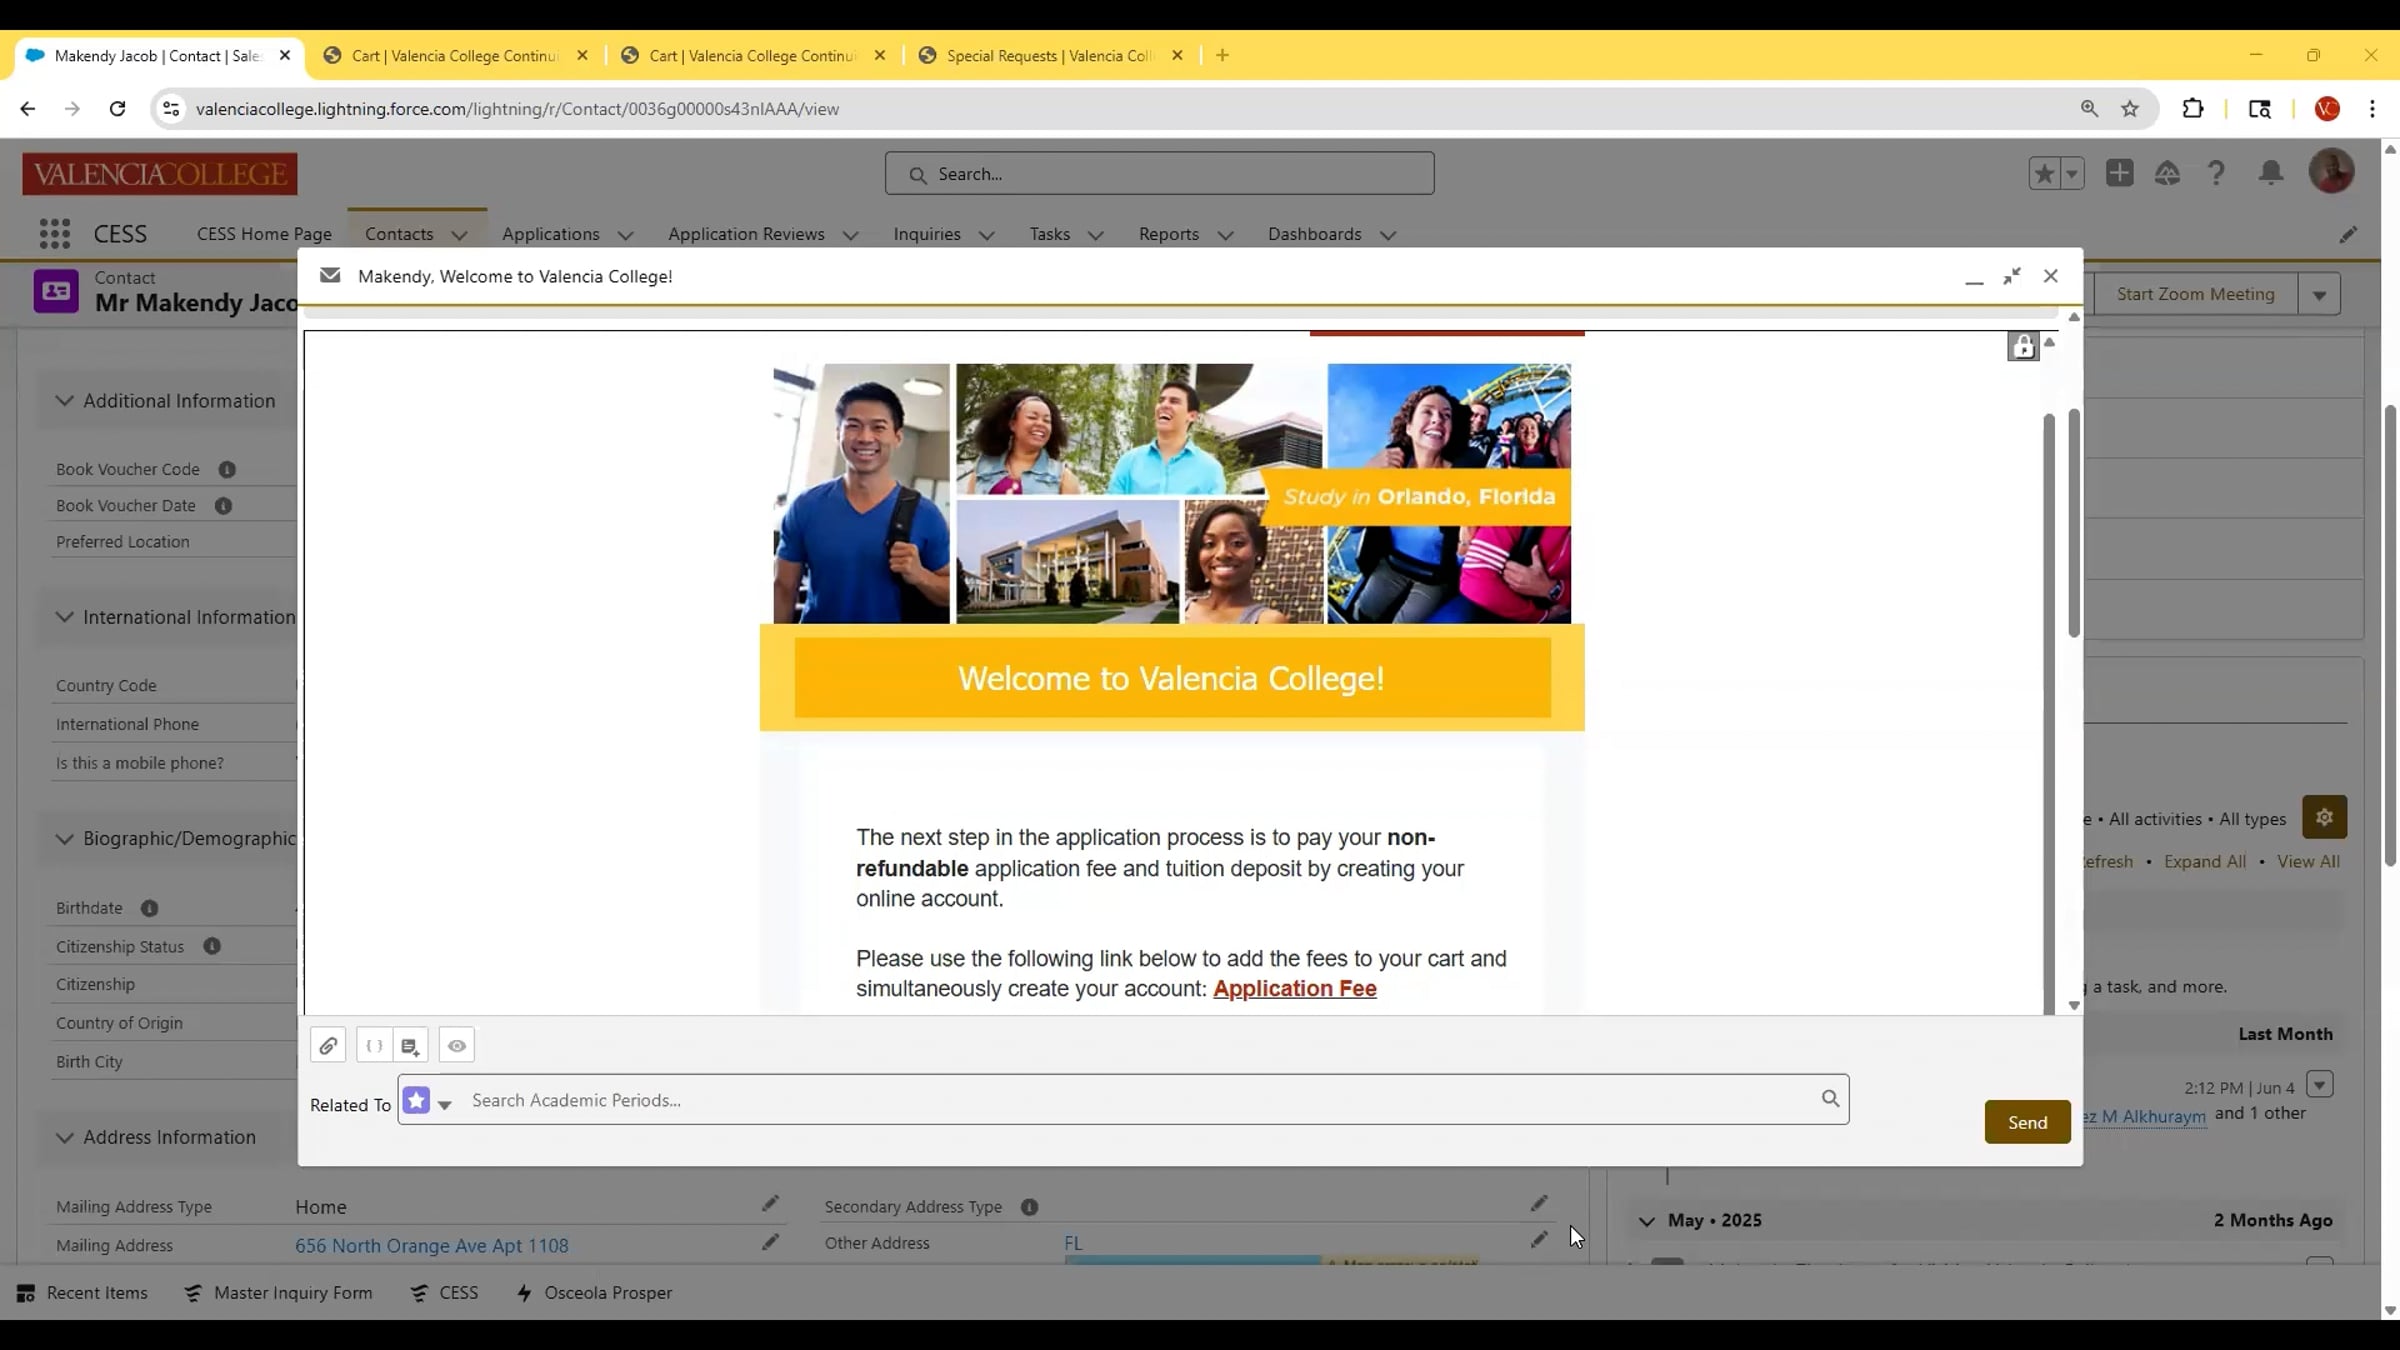
Task: Open the Salesforce help question mark
Action: click(x=2216, y=174)
